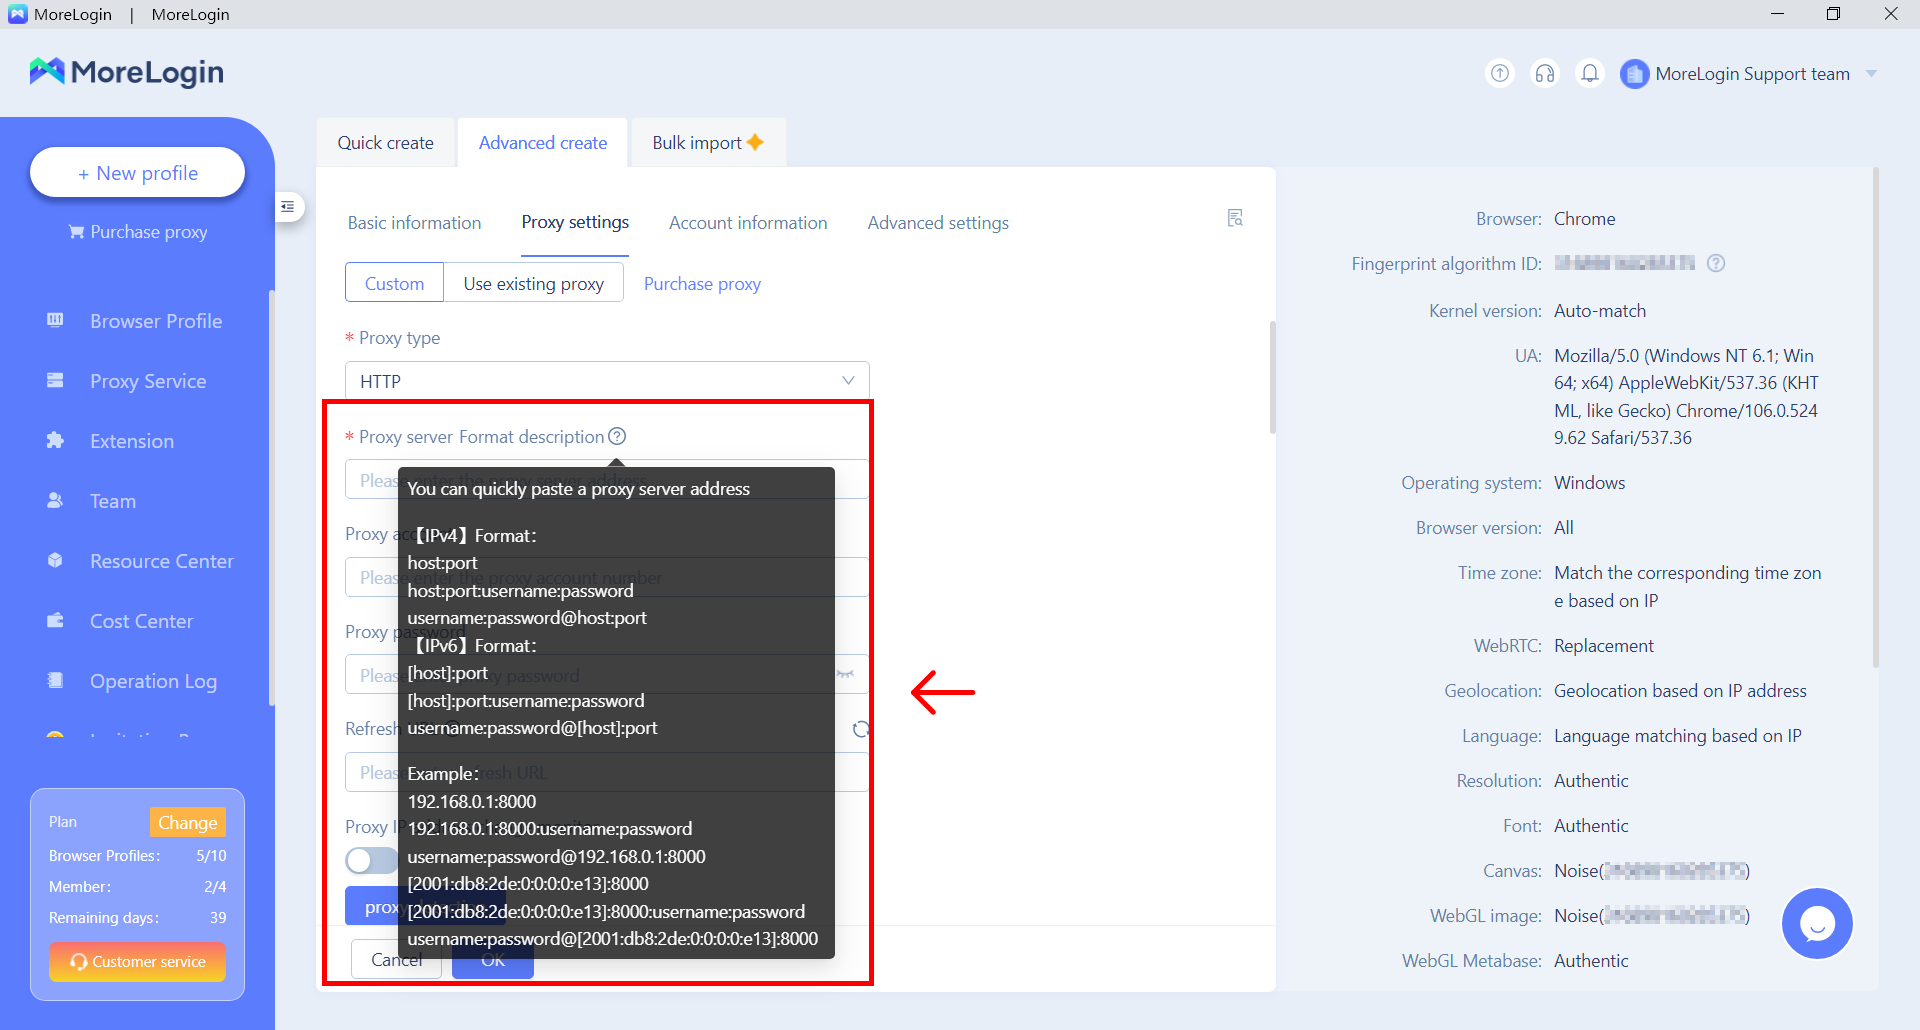Click the form's vertical scrollbar
The image size is (1920, 1030).
1272,378
